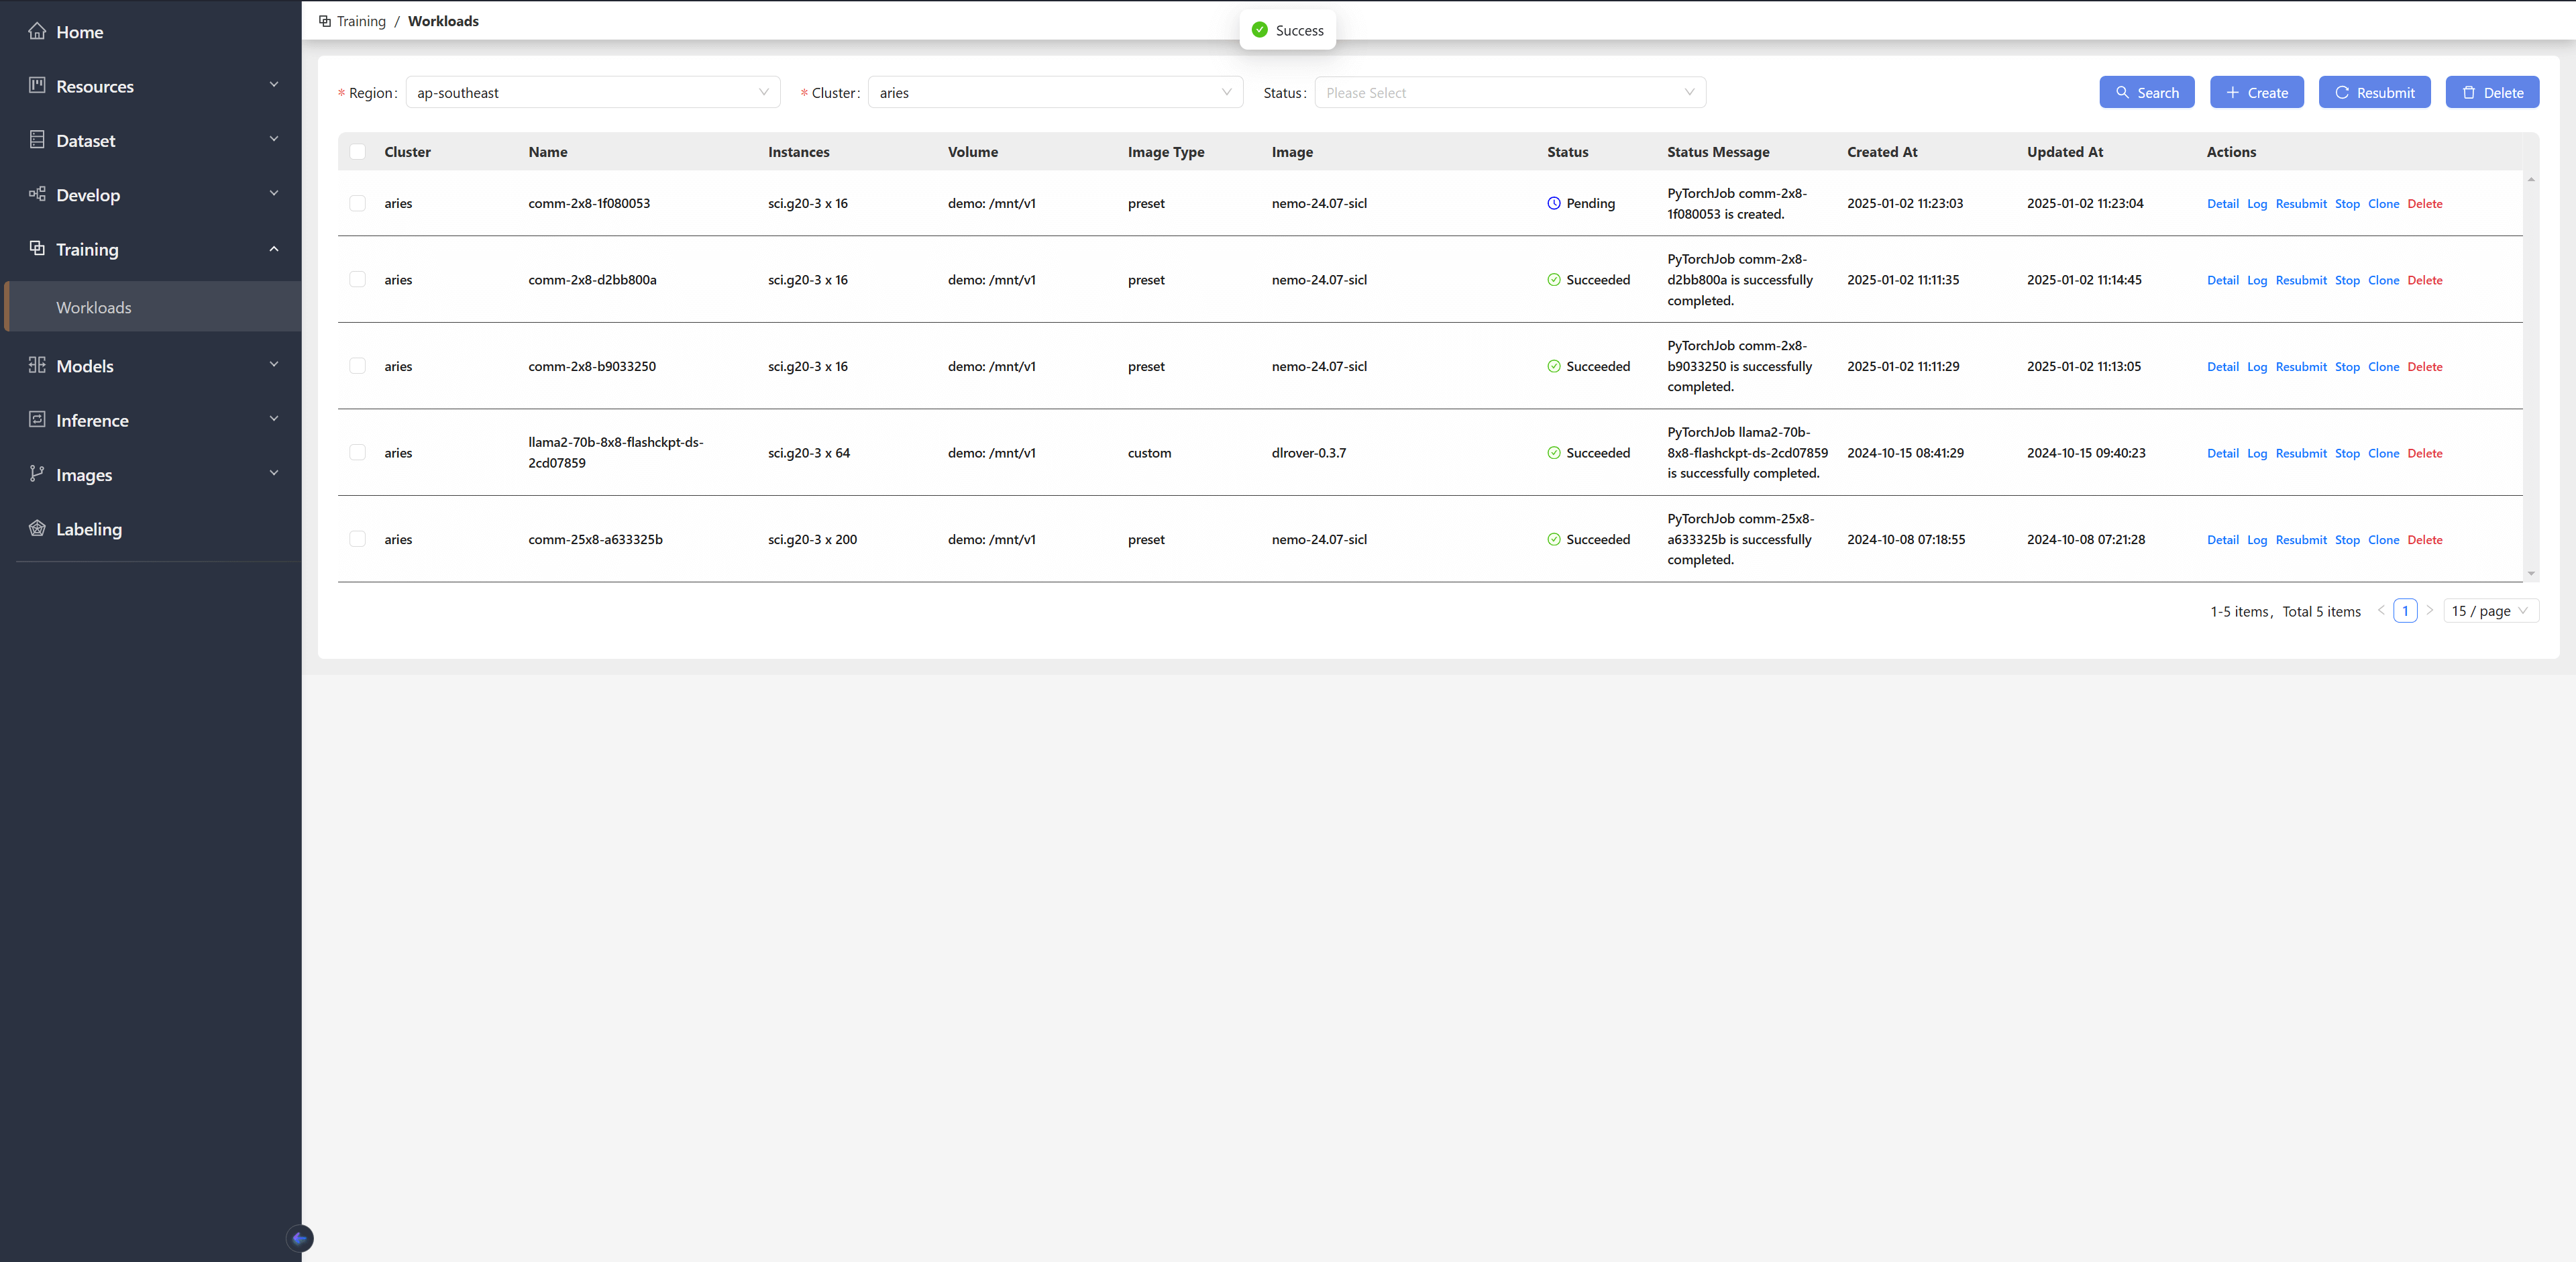2576x1262 pixels.
Task: Click the Images branch icon in sidebar
Action: coord(37,474)
